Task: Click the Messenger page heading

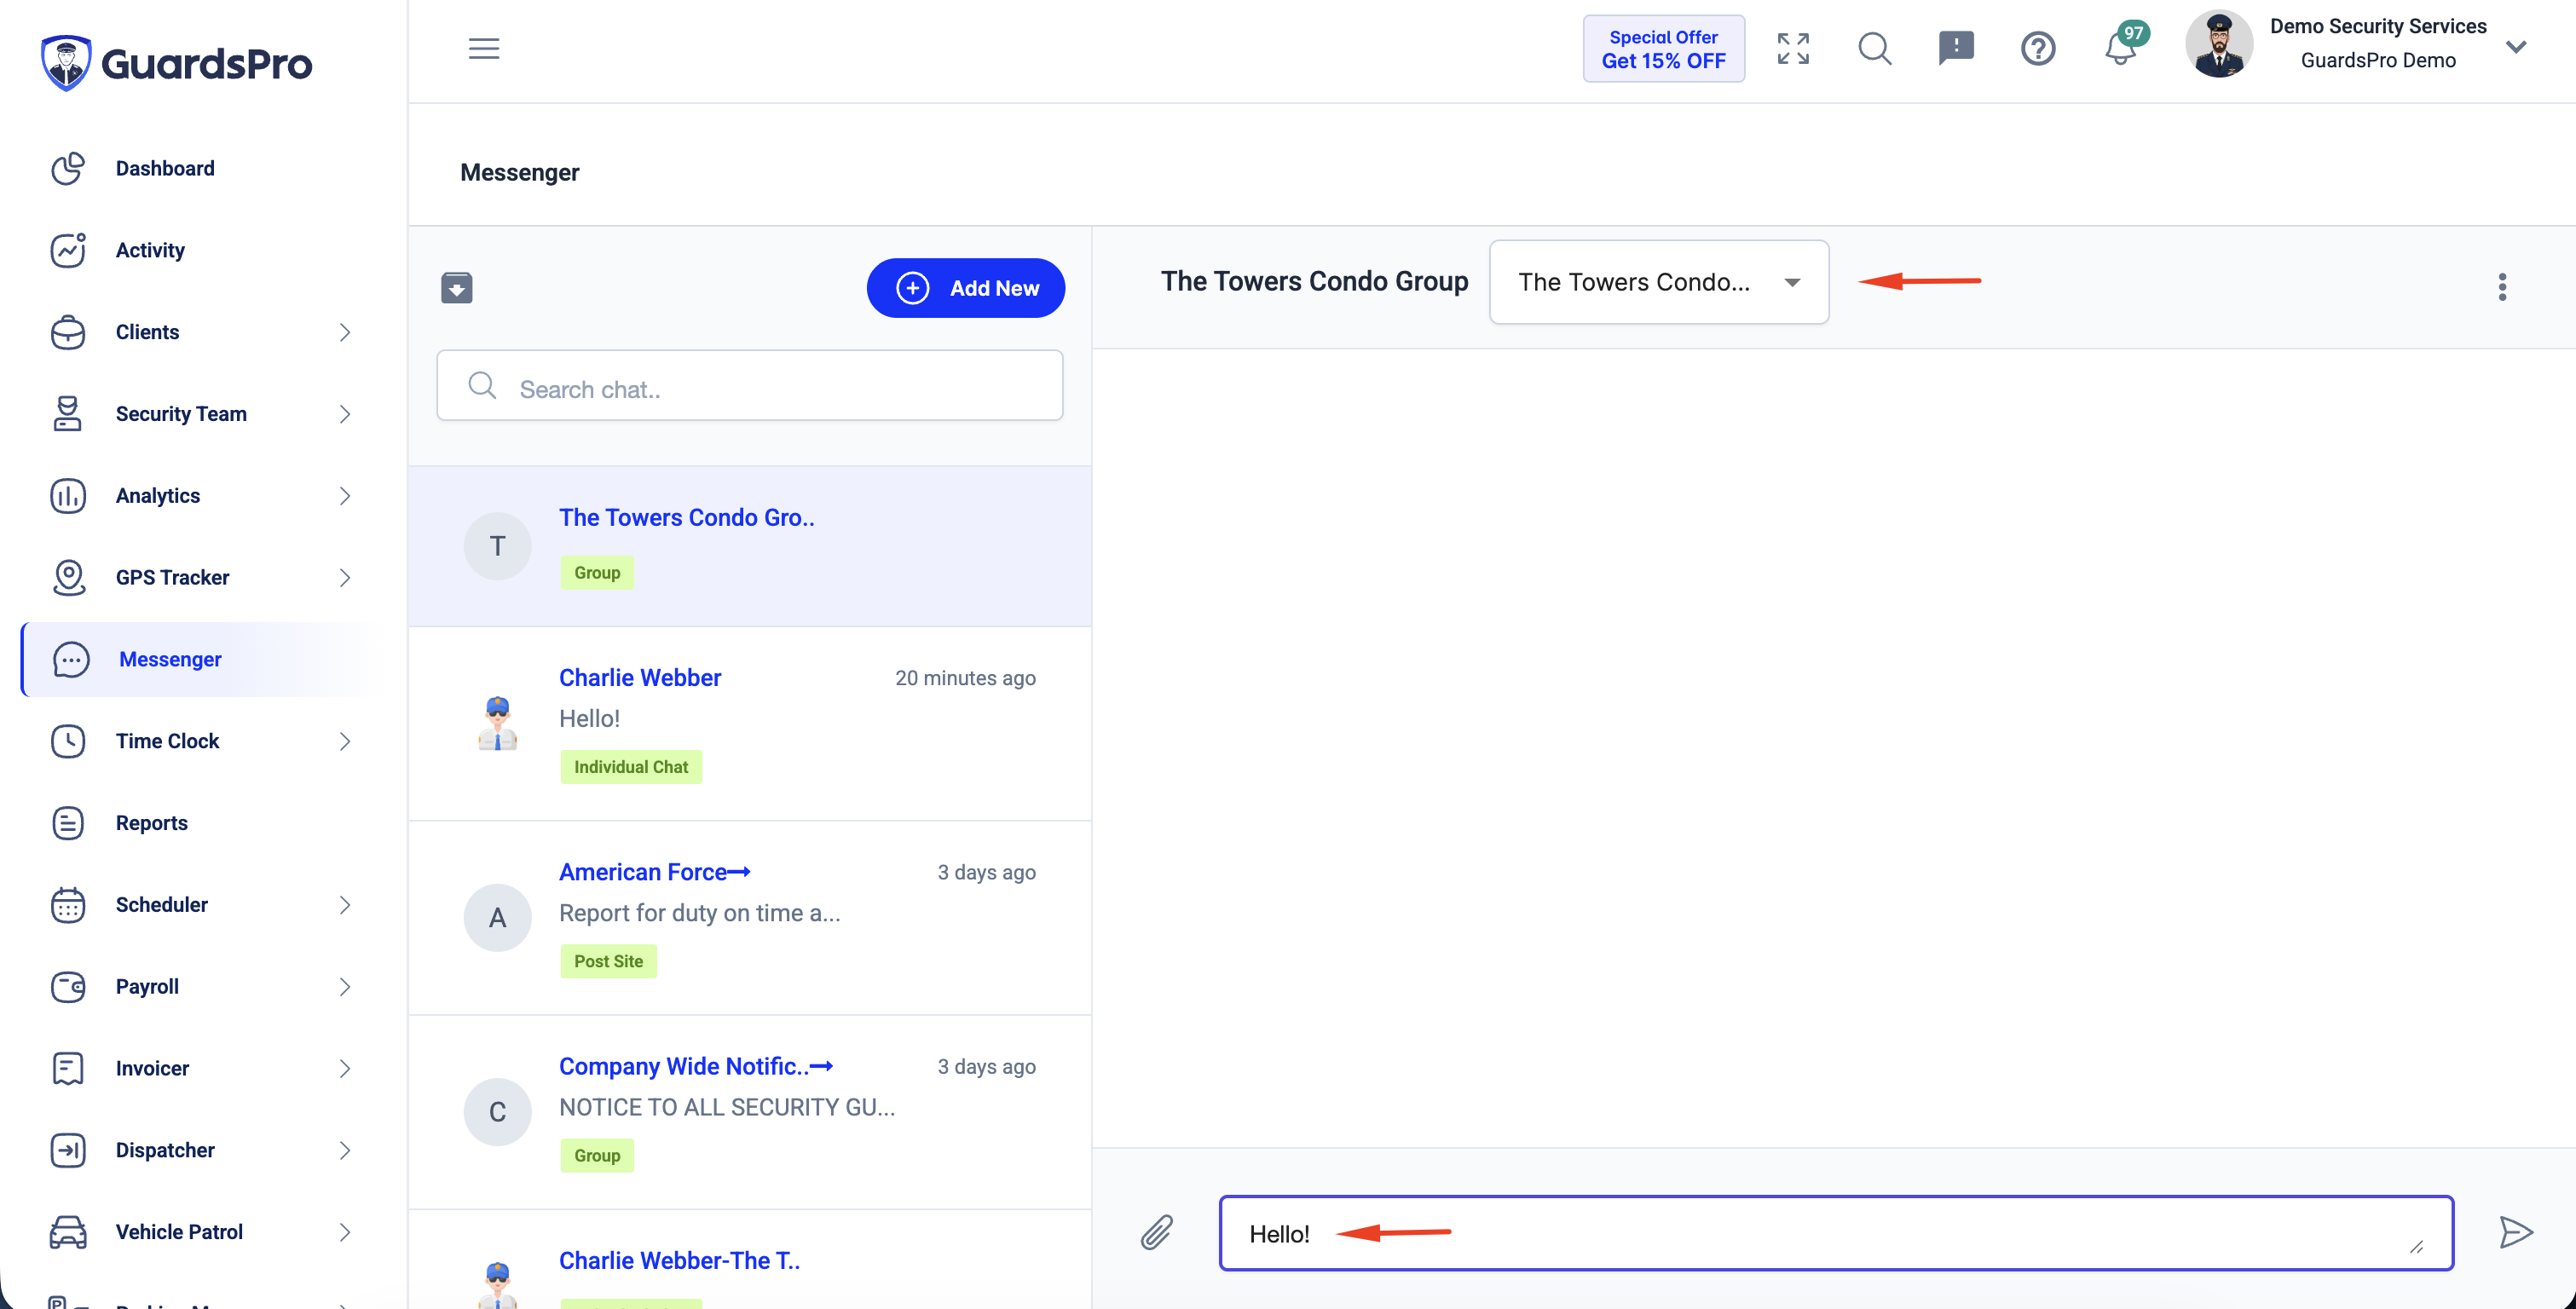Action: click(519, 172)
